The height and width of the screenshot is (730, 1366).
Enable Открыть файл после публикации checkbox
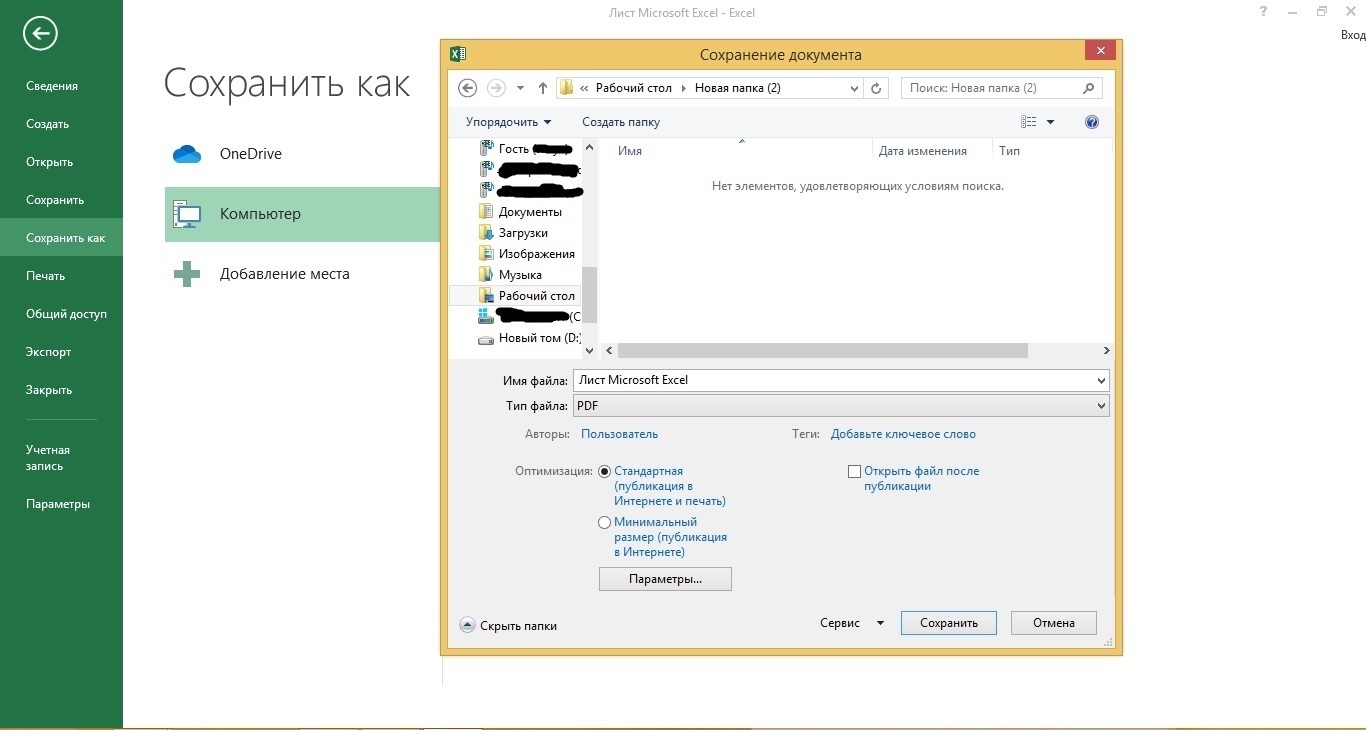coord(854,472)
